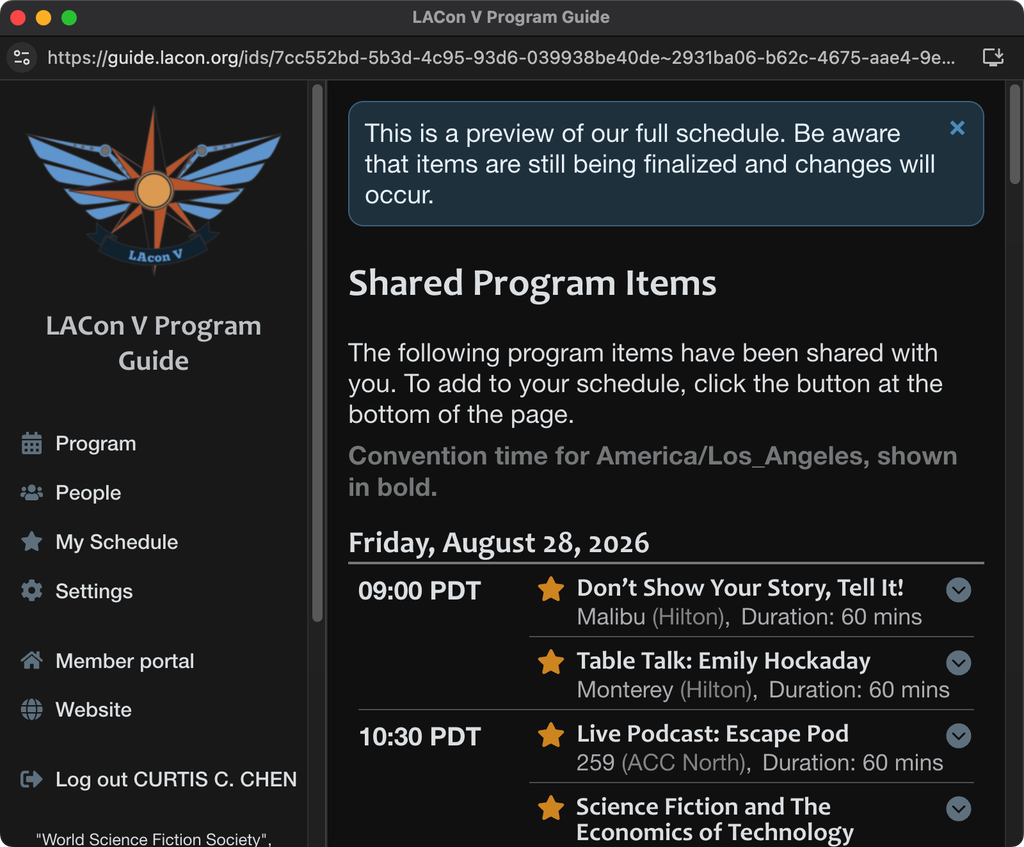Dismiss the preview schedule notice

(957, 128)
